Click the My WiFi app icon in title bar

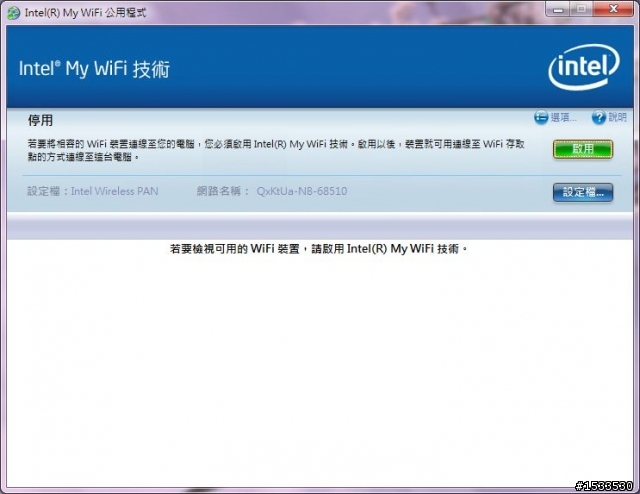(x=13, y=13)
